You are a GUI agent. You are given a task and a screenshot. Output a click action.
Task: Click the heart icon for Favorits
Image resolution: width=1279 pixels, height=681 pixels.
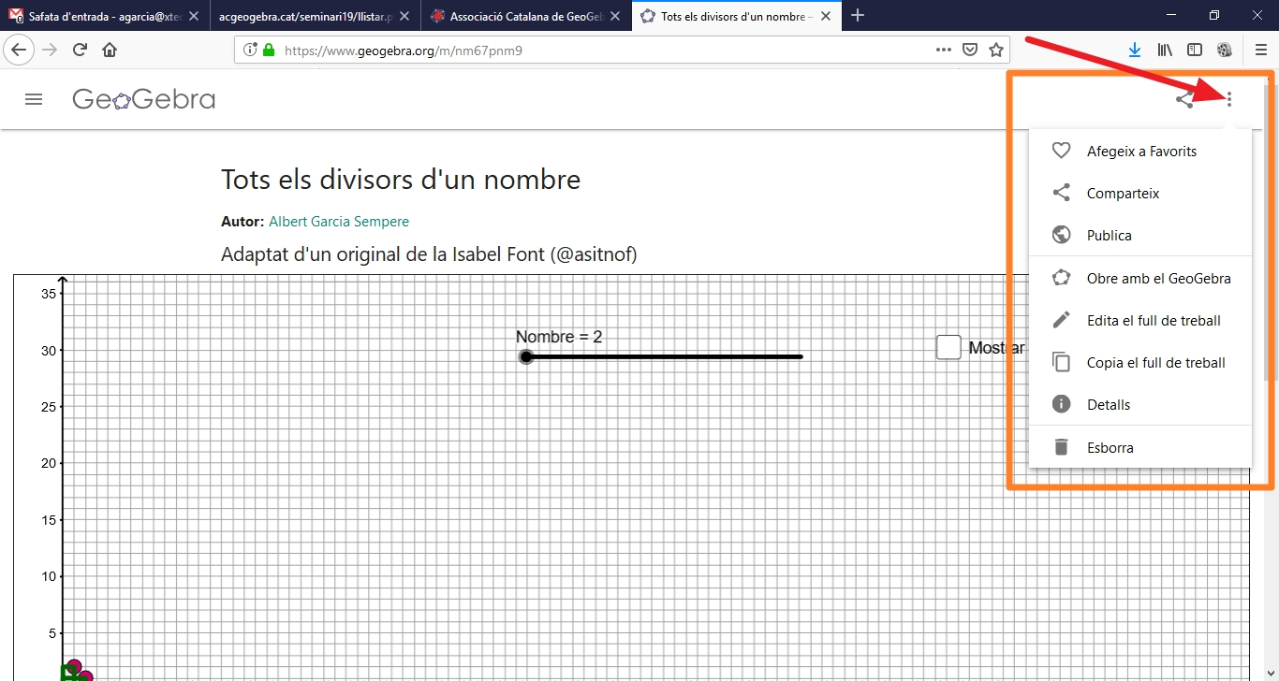1062,151
